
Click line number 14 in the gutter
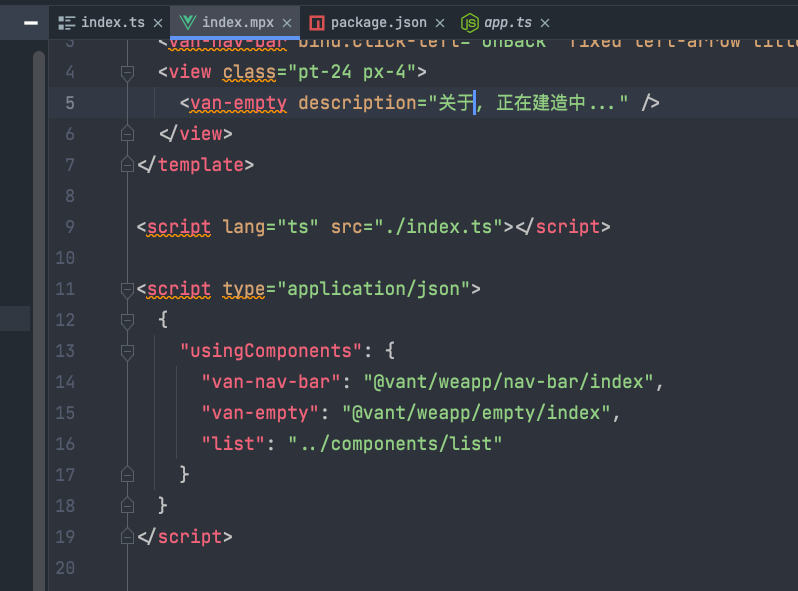[x=65, y=382]
